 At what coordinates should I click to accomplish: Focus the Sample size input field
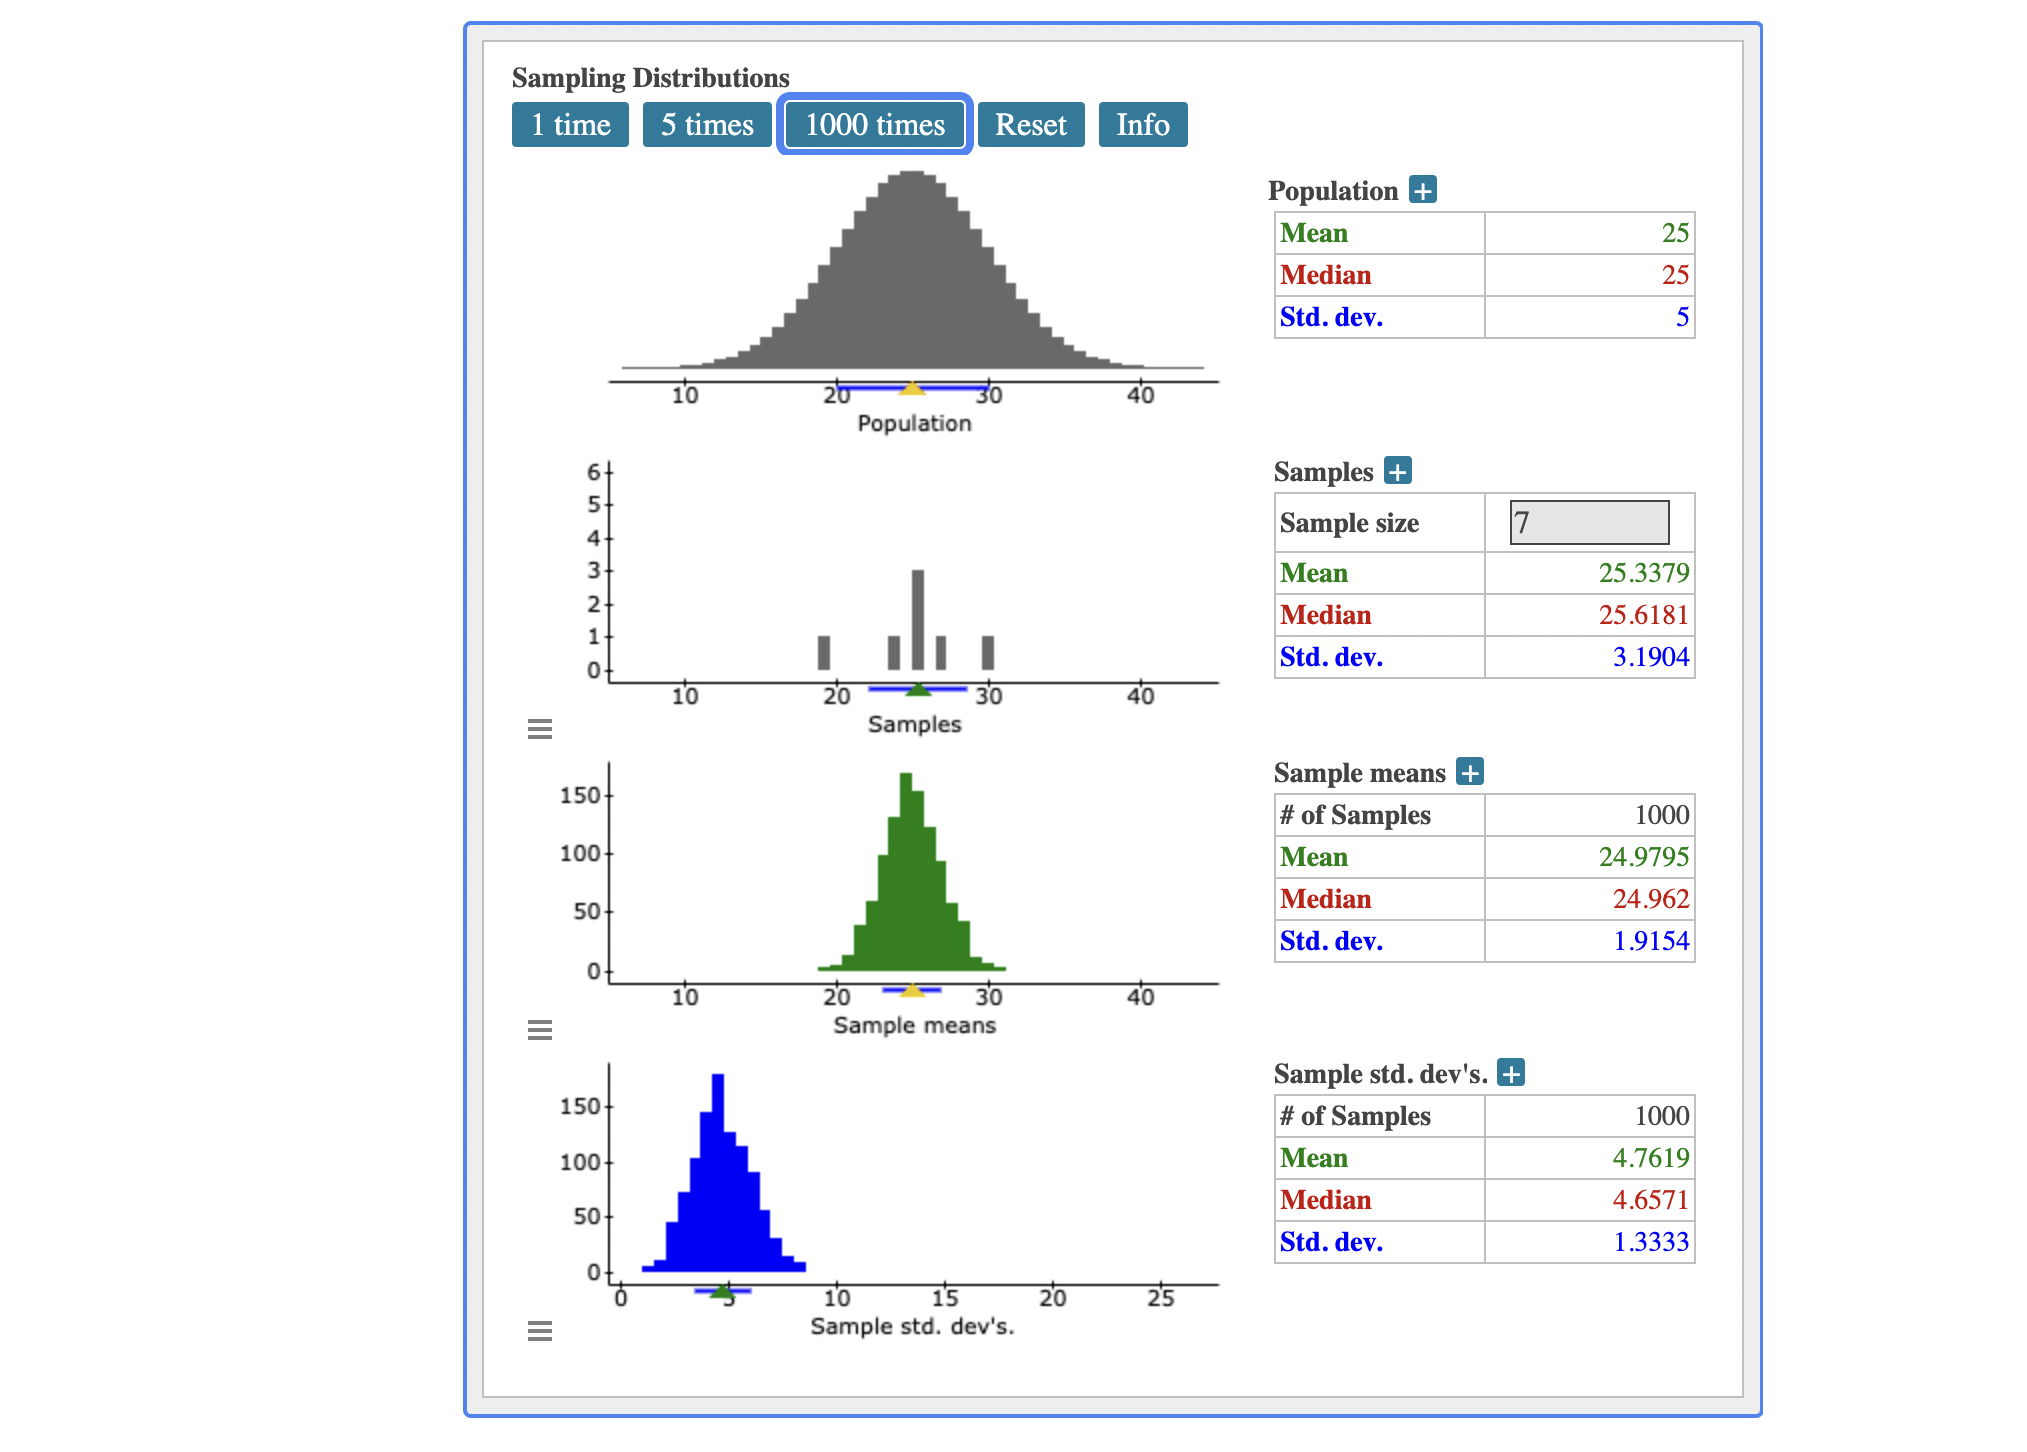(x=1588, y=523)
